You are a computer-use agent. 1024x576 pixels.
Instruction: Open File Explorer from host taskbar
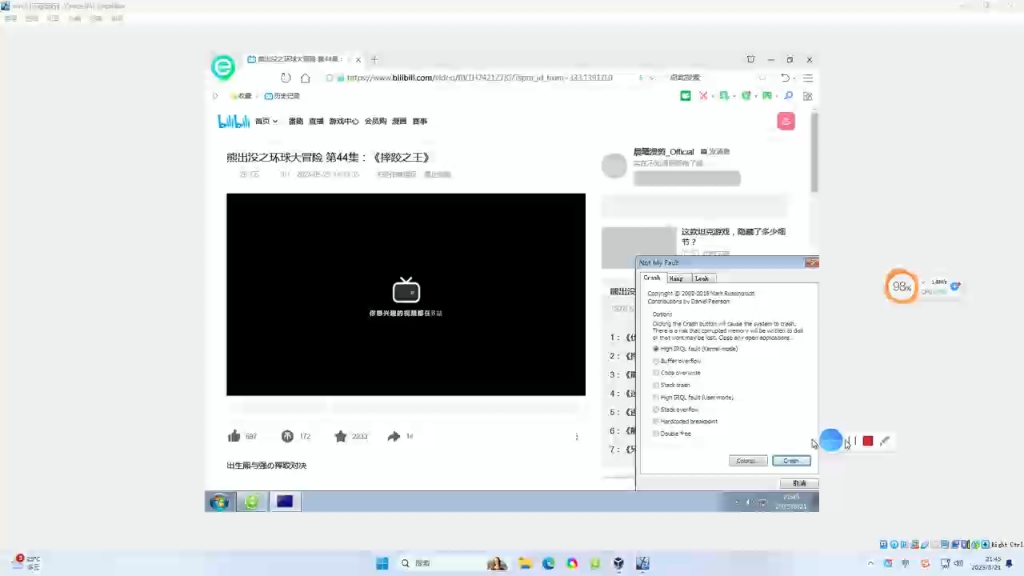coord(525,563)
